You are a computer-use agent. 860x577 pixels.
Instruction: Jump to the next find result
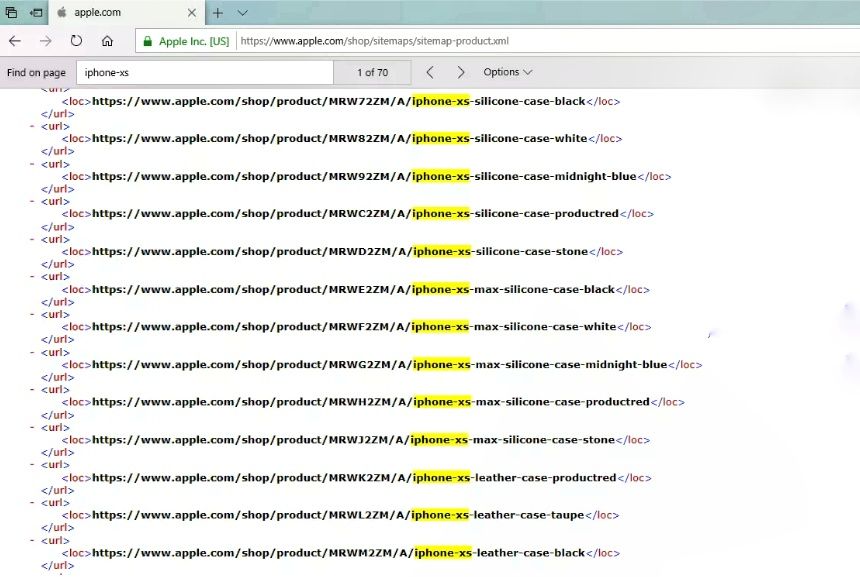click(x=461, y=72)
